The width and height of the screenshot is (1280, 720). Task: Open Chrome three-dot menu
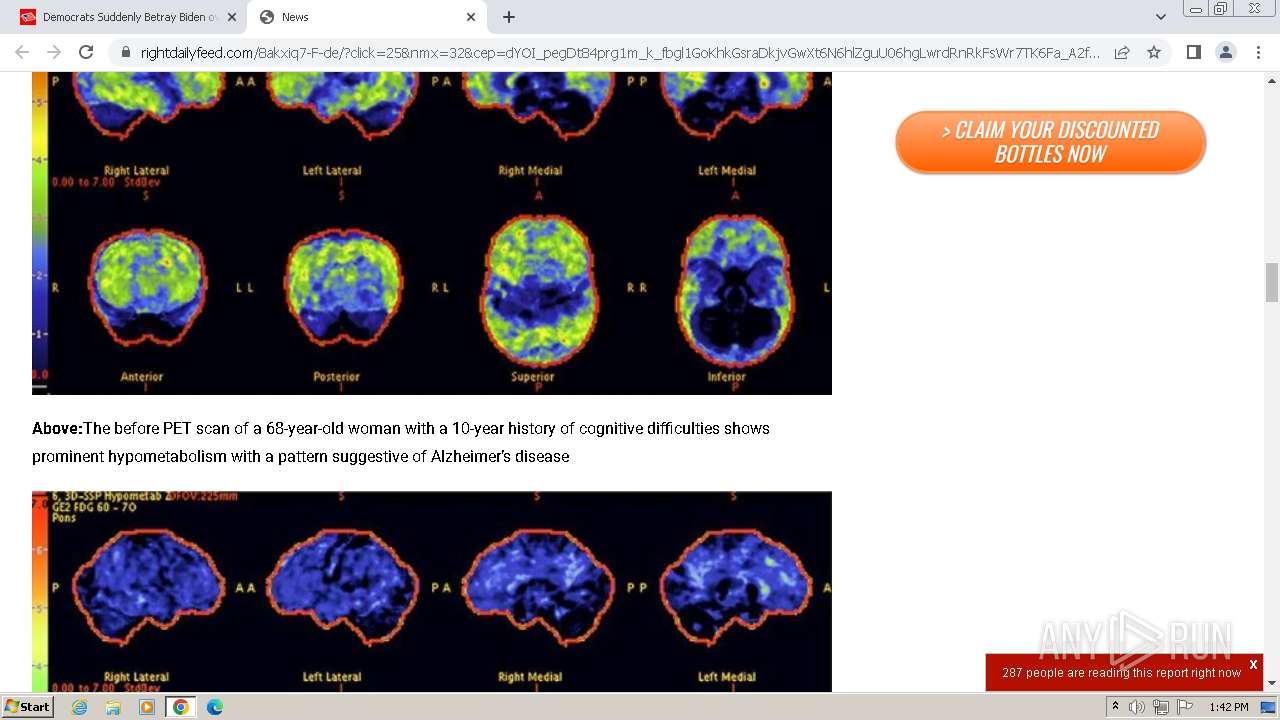coord(1257,52)
